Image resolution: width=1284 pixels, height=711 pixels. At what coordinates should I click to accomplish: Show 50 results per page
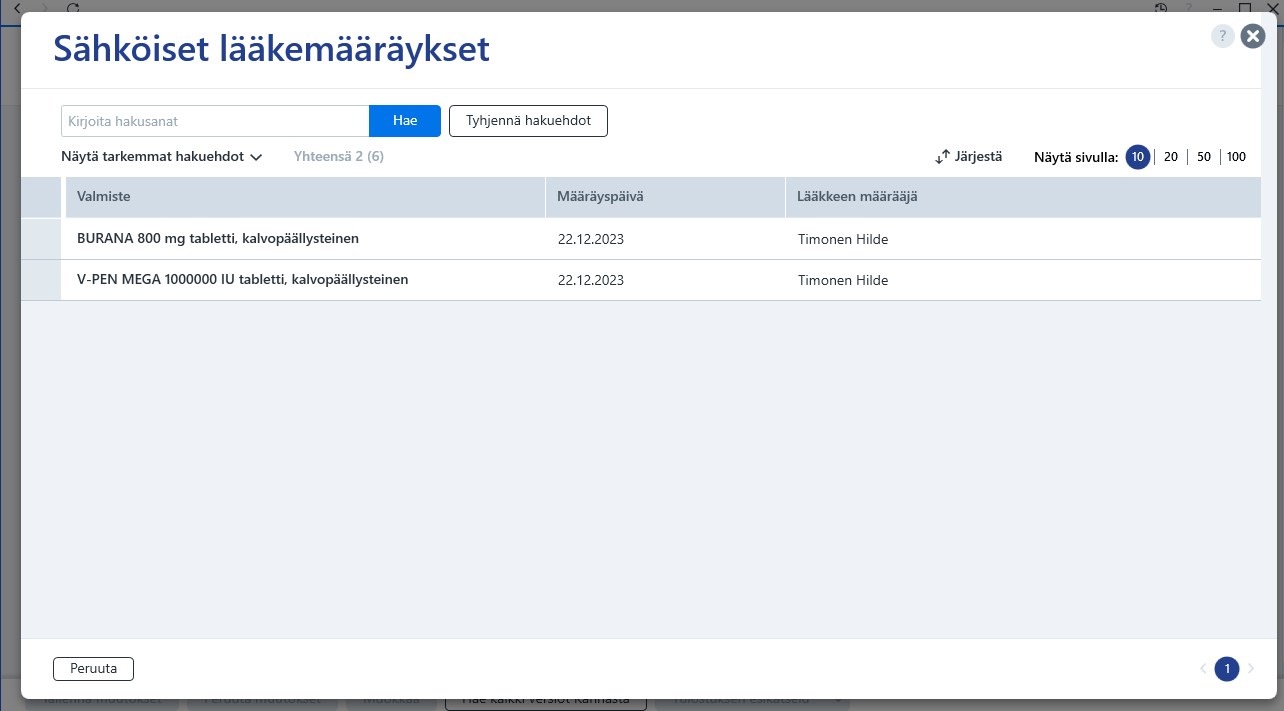tap(1204, 157)
